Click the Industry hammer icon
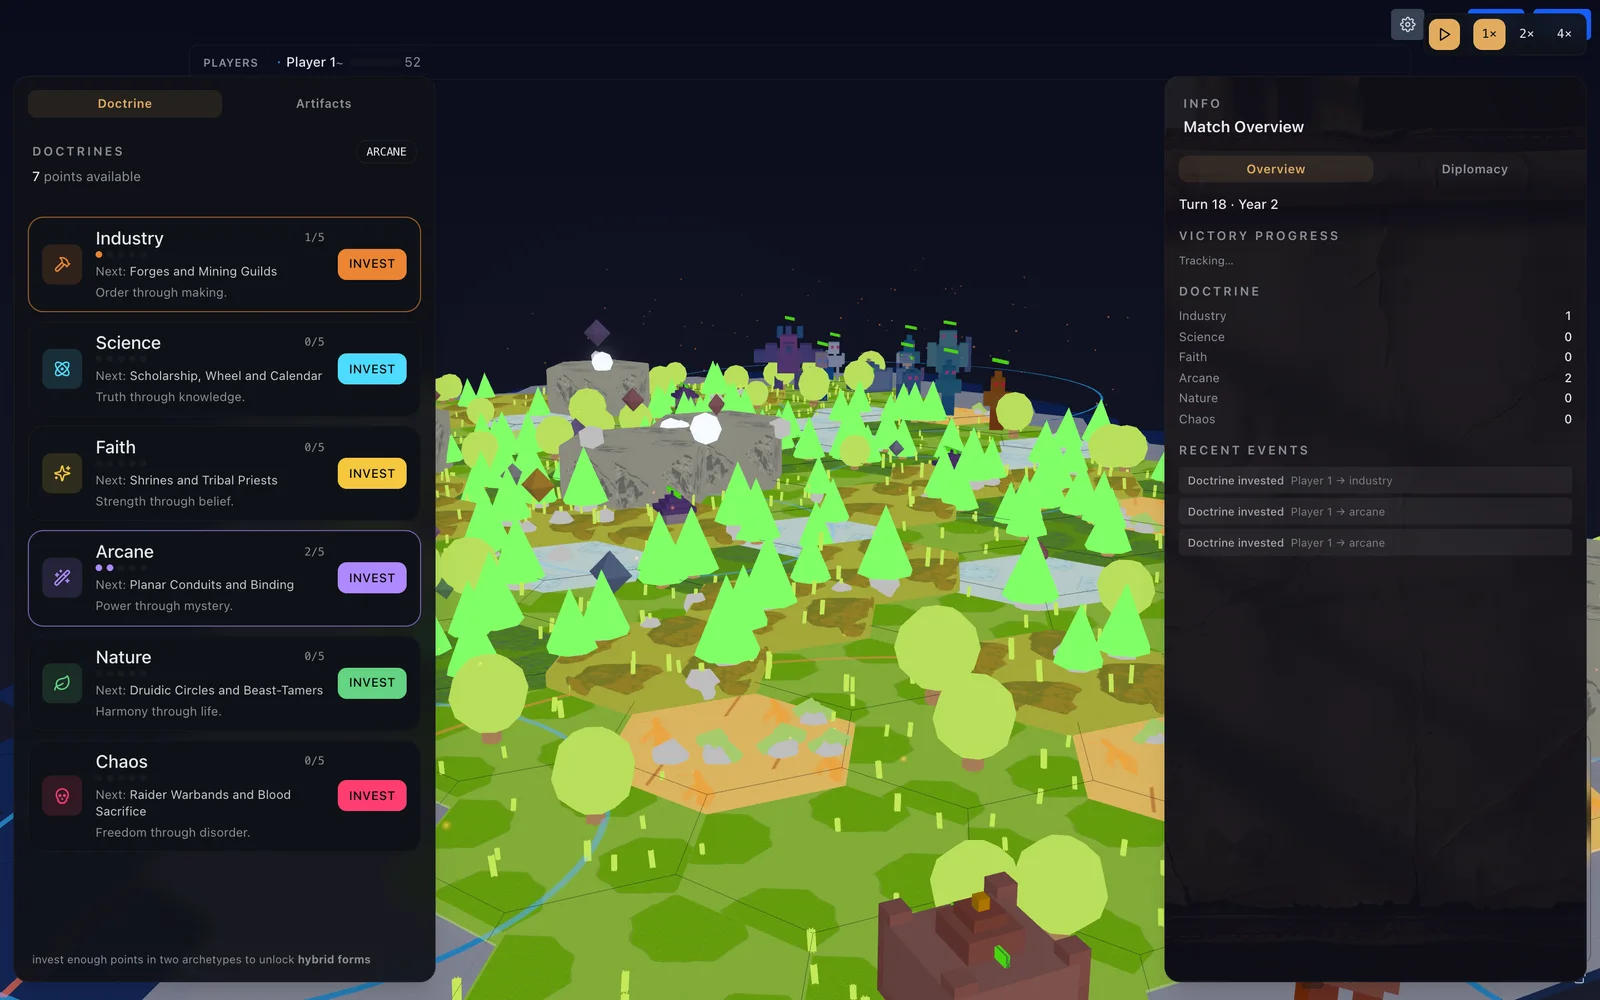The width and height of the screenshot is (1600, 1000). tap(62, 265)
